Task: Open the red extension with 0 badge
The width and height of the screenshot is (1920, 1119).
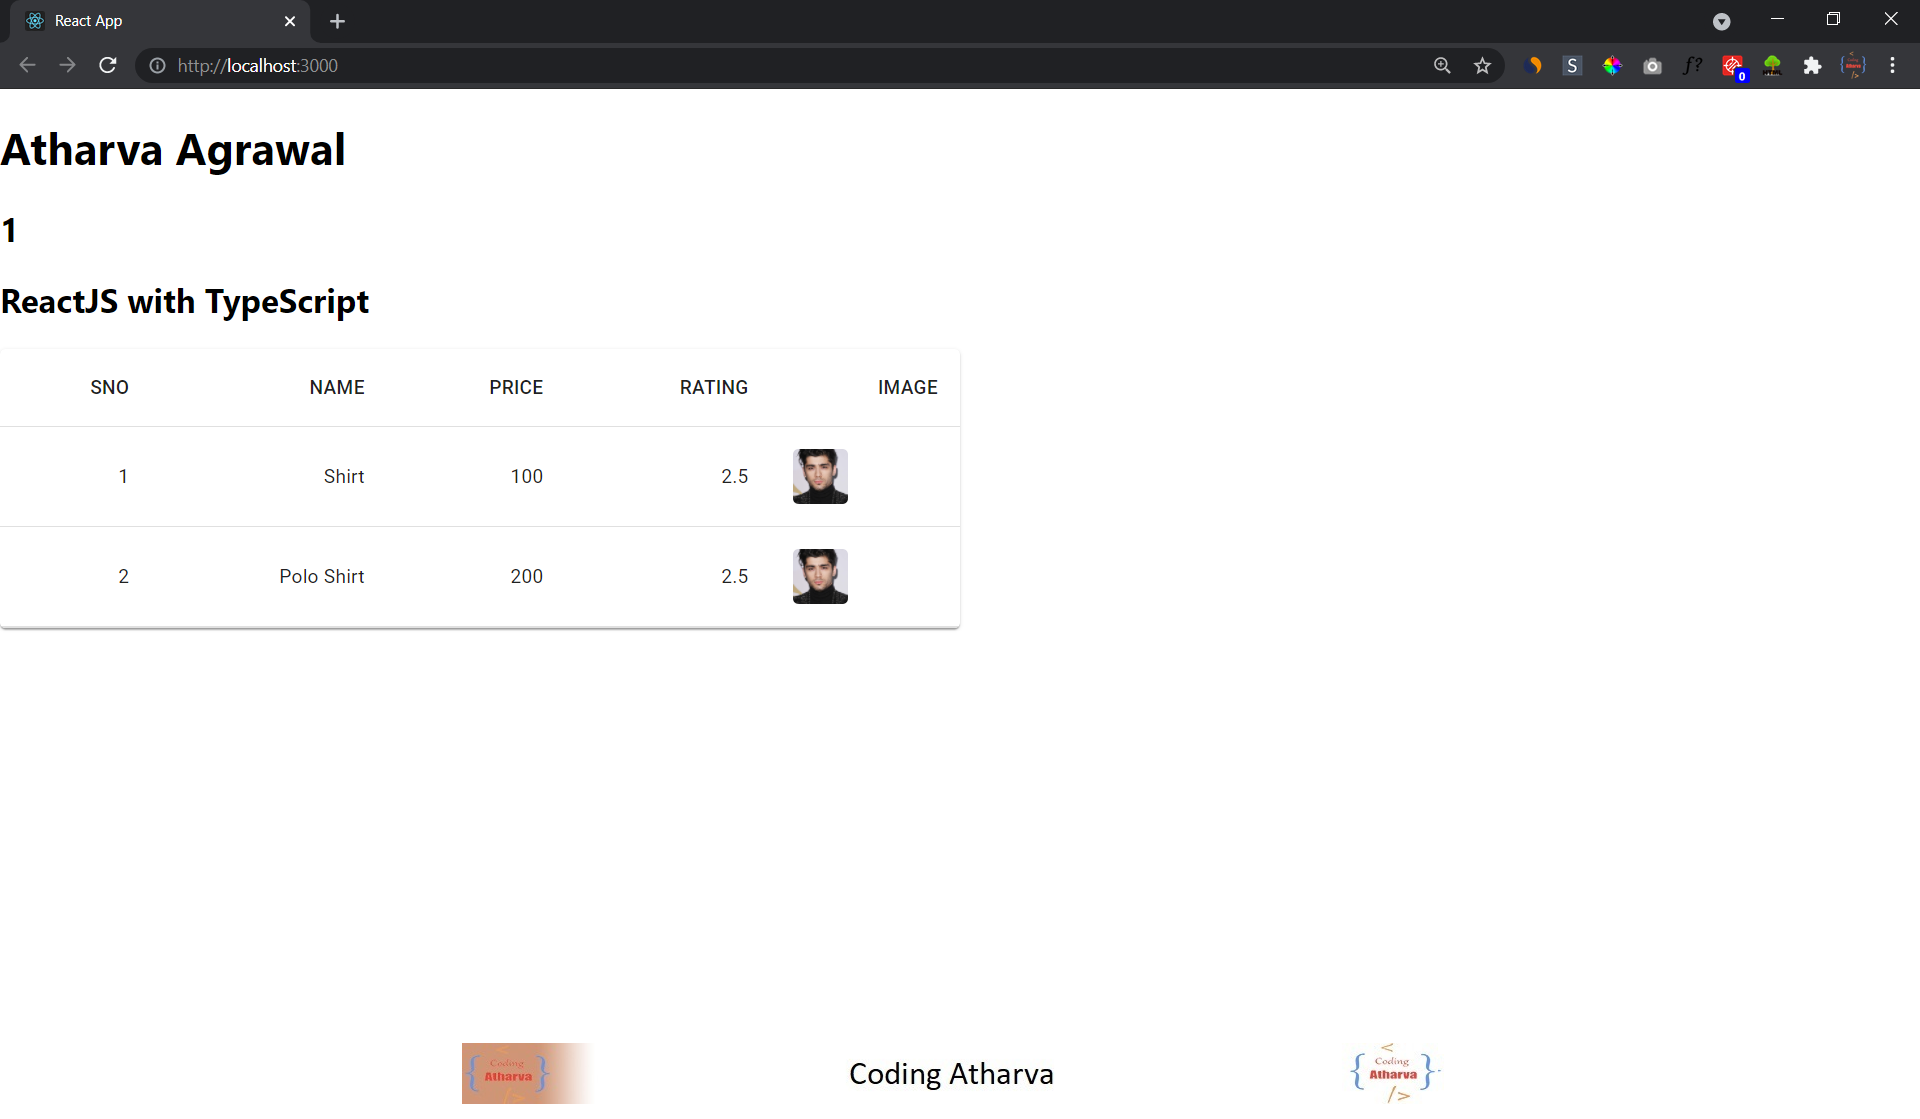Action: (x=1733, y=65)
